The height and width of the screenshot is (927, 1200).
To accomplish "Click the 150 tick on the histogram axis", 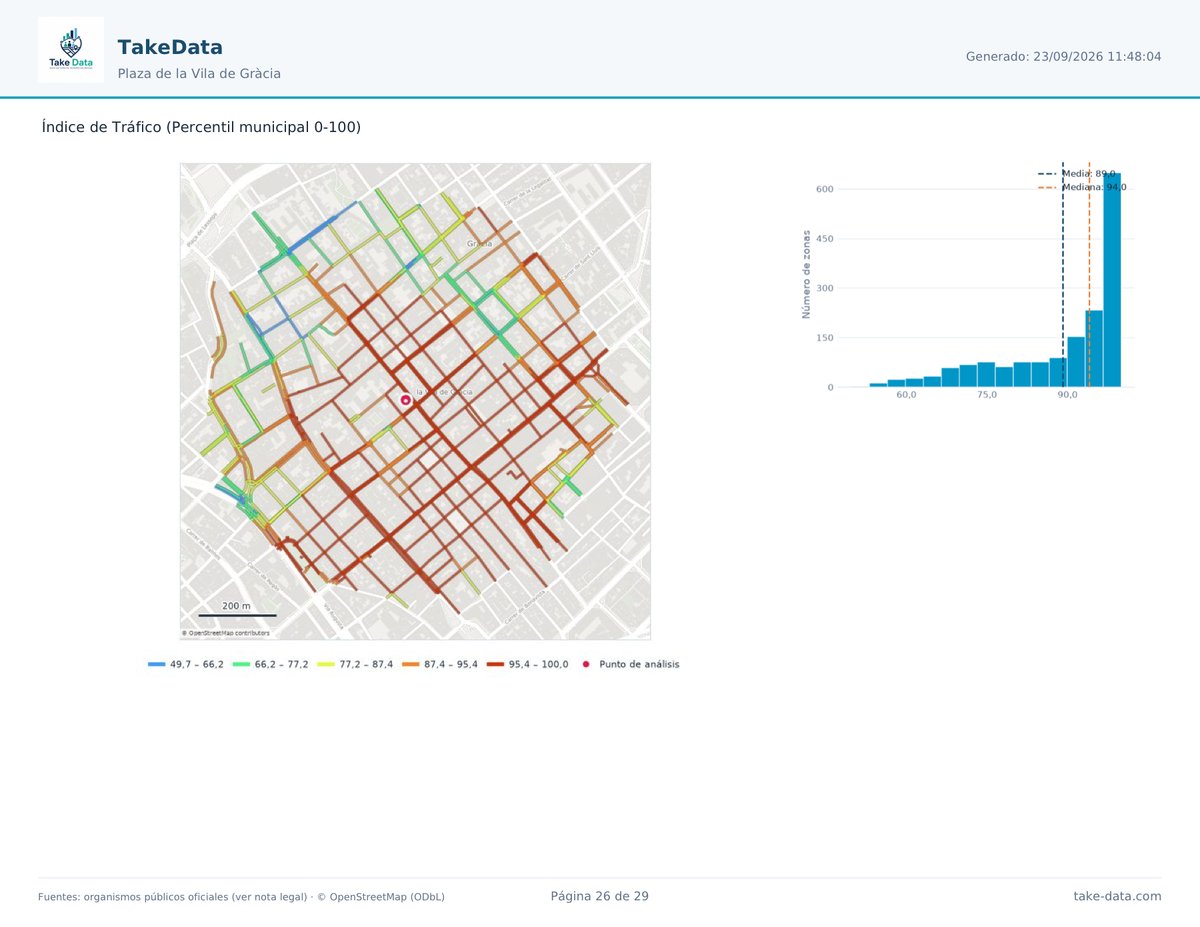I will point(825,338).
